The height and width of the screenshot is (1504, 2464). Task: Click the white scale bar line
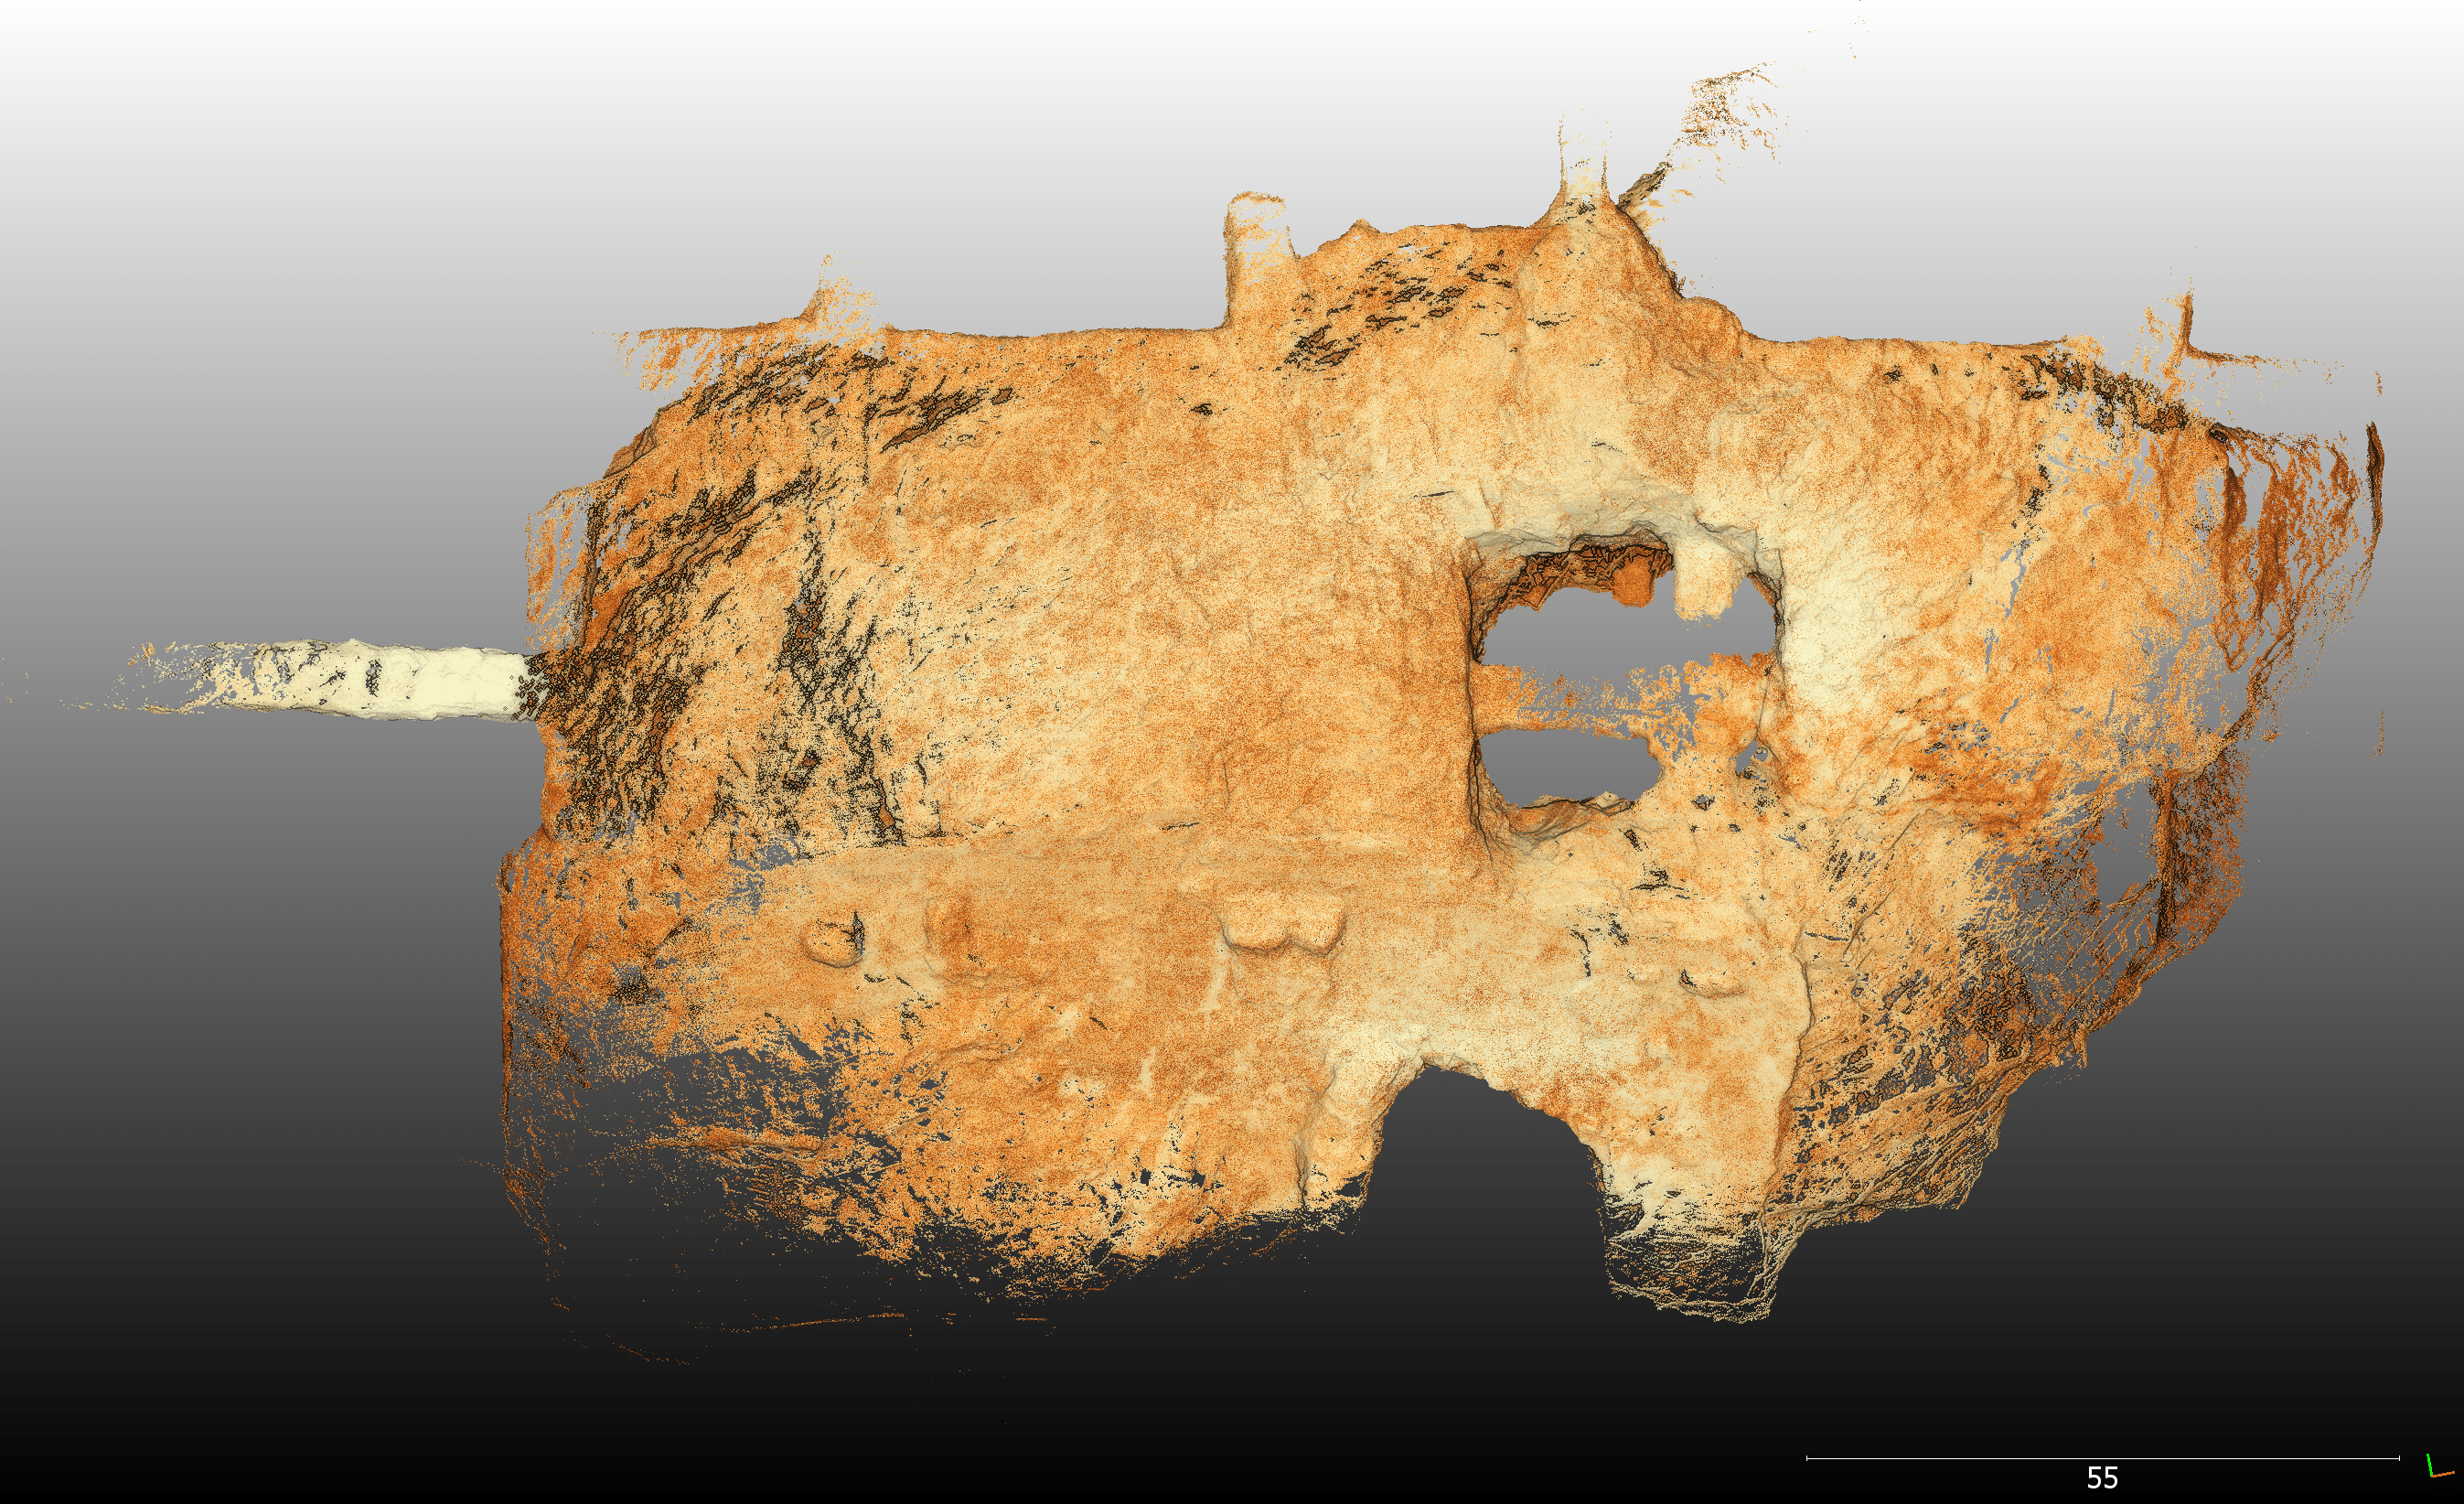click(x=2102, y=1458)
